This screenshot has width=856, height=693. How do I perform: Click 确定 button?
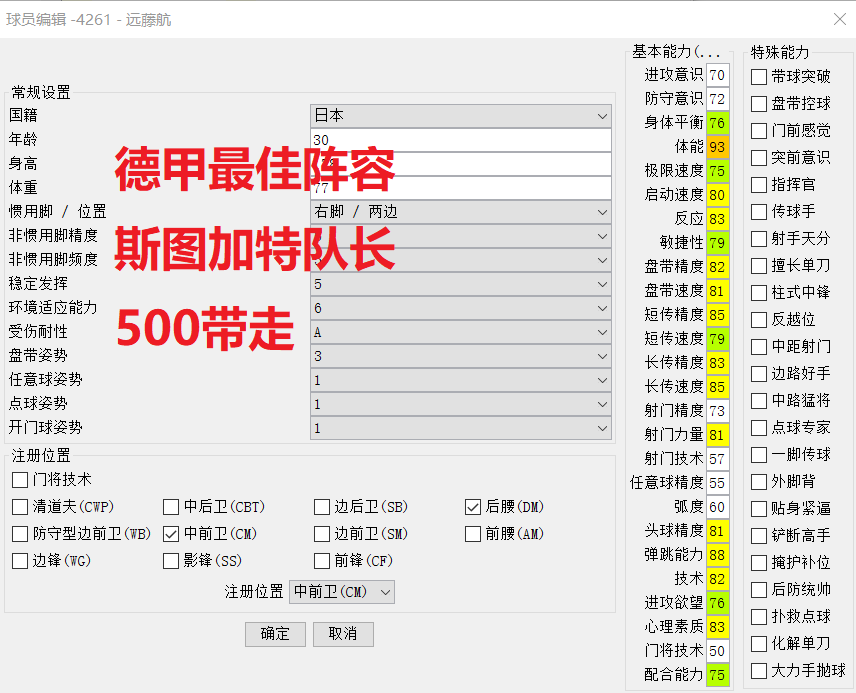tap(275, 634)
